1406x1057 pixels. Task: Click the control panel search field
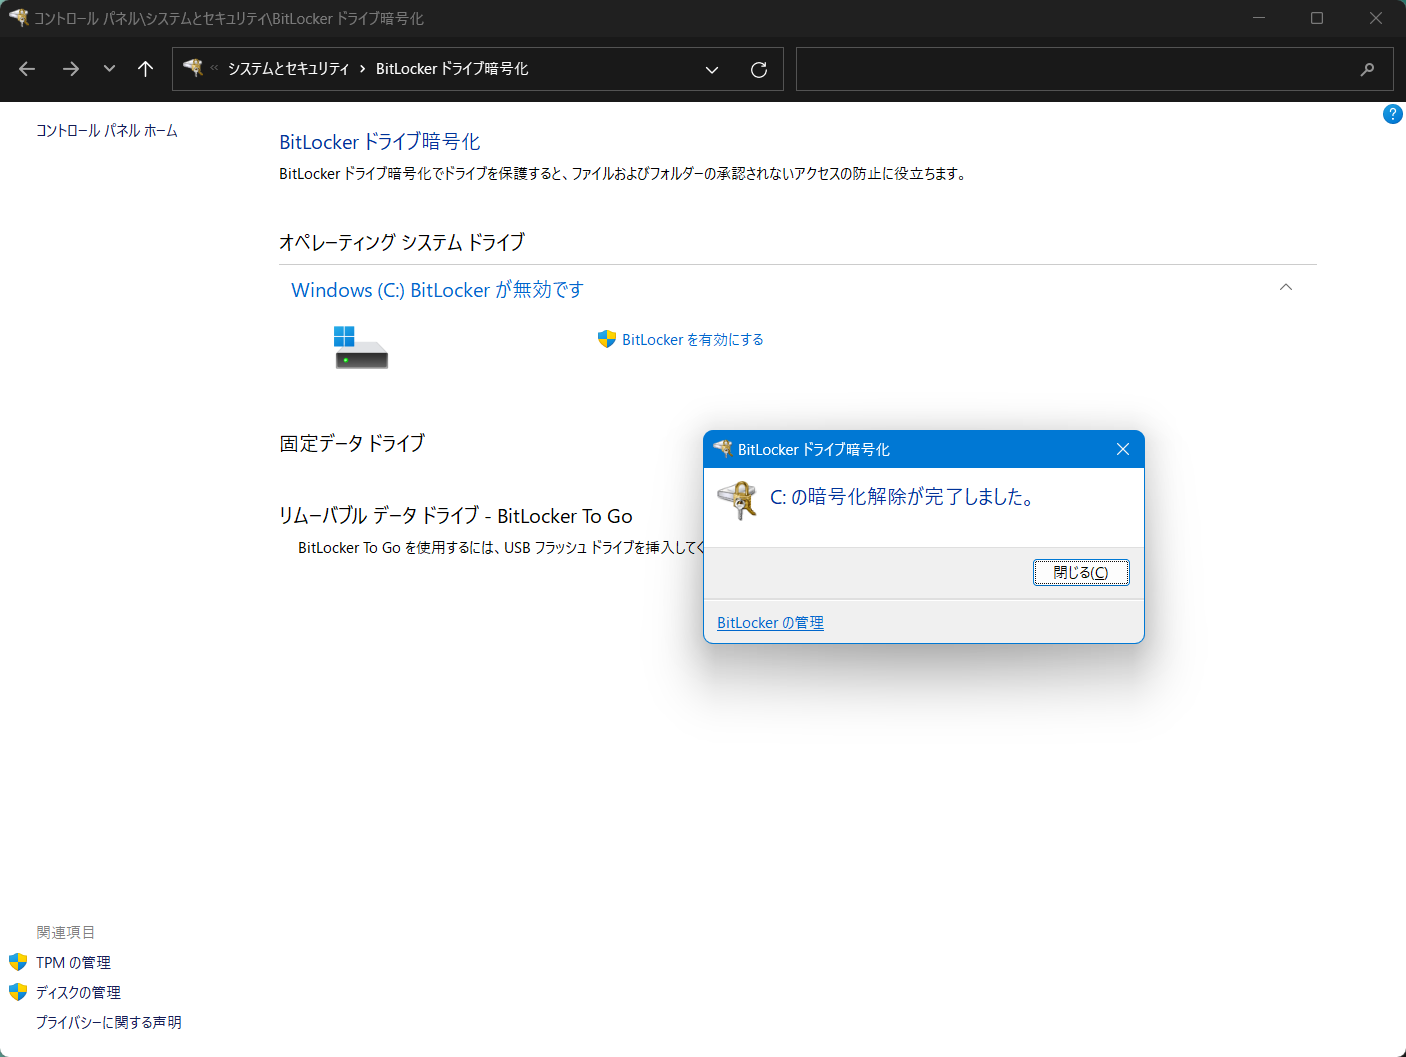1094,69
